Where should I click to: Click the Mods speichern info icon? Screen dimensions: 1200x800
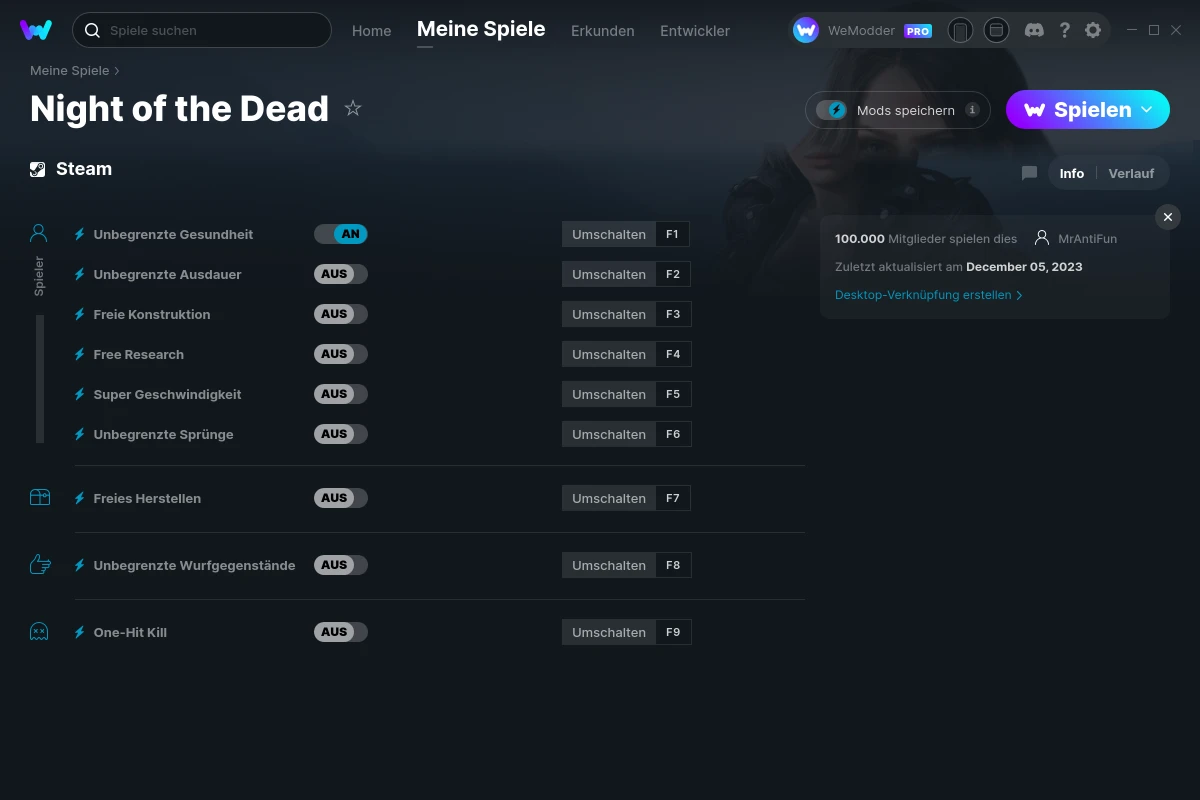click(x=972, y=110)
